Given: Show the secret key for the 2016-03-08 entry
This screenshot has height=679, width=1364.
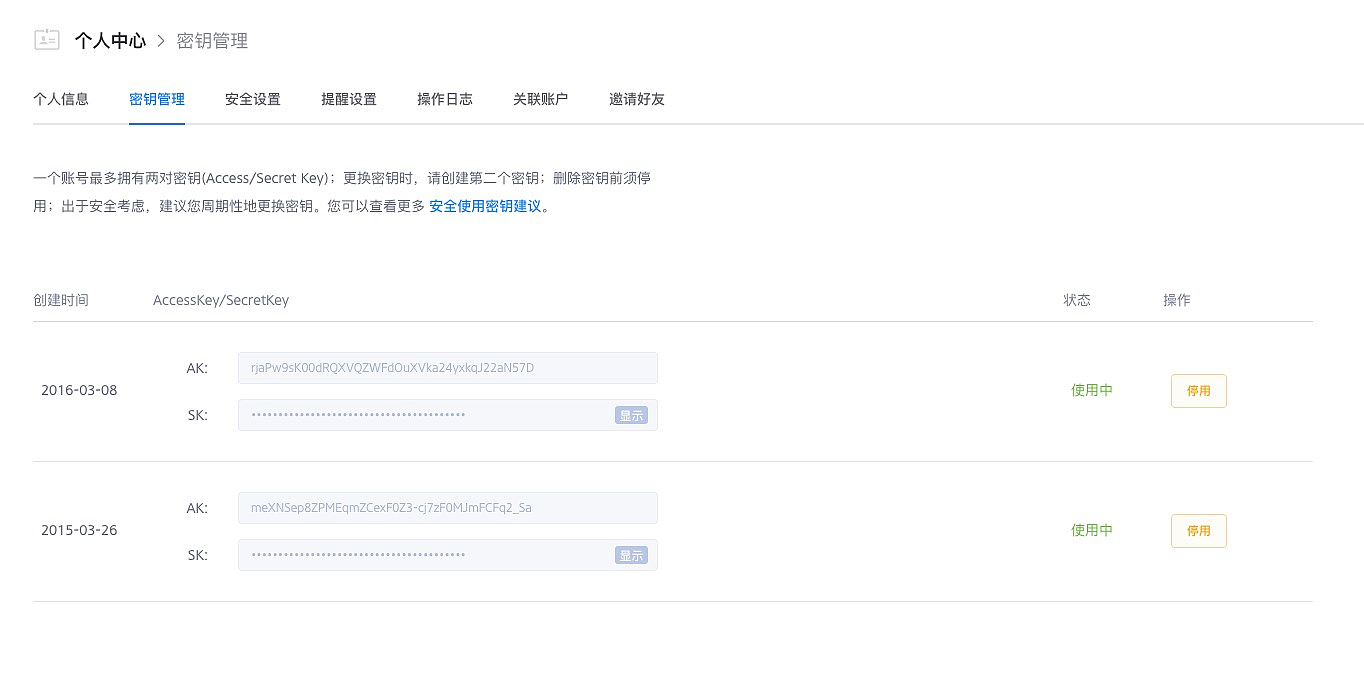Looking at the screenshot, I should coord(631,415).
